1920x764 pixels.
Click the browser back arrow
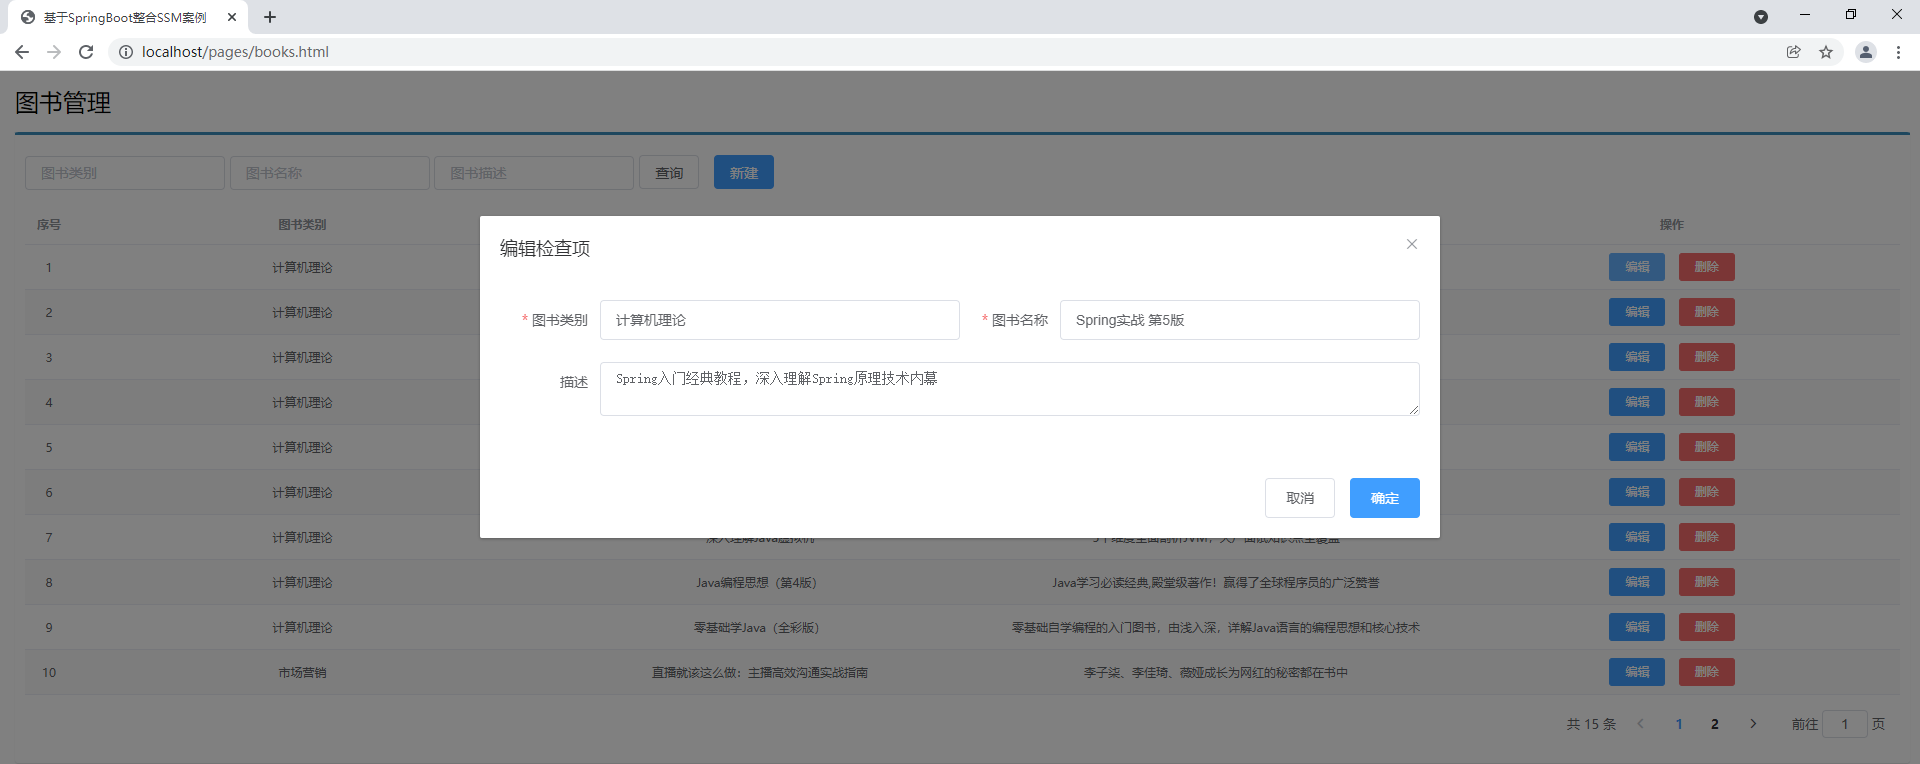pyautogui.click(x=22, y=52)
